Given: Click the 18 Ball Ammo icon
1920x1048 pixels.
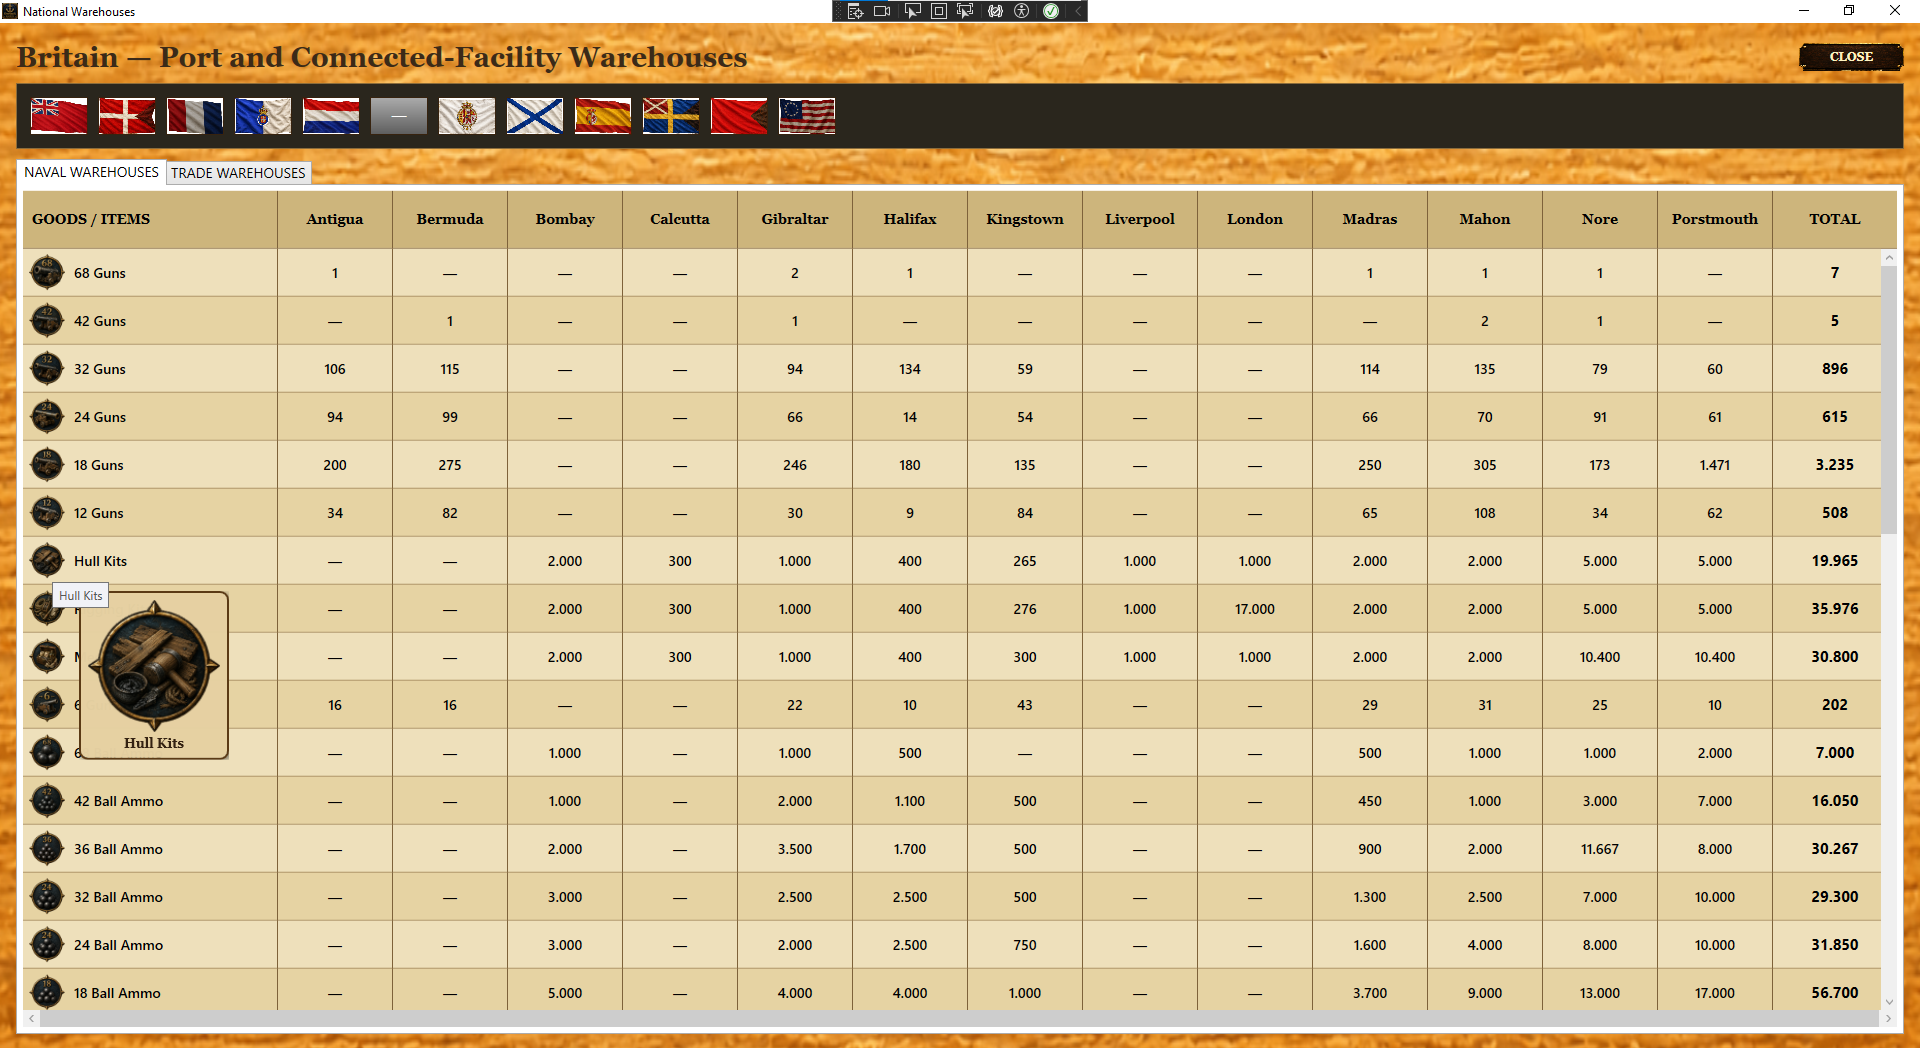Looking at the screenshot, I should coord(47,992).
